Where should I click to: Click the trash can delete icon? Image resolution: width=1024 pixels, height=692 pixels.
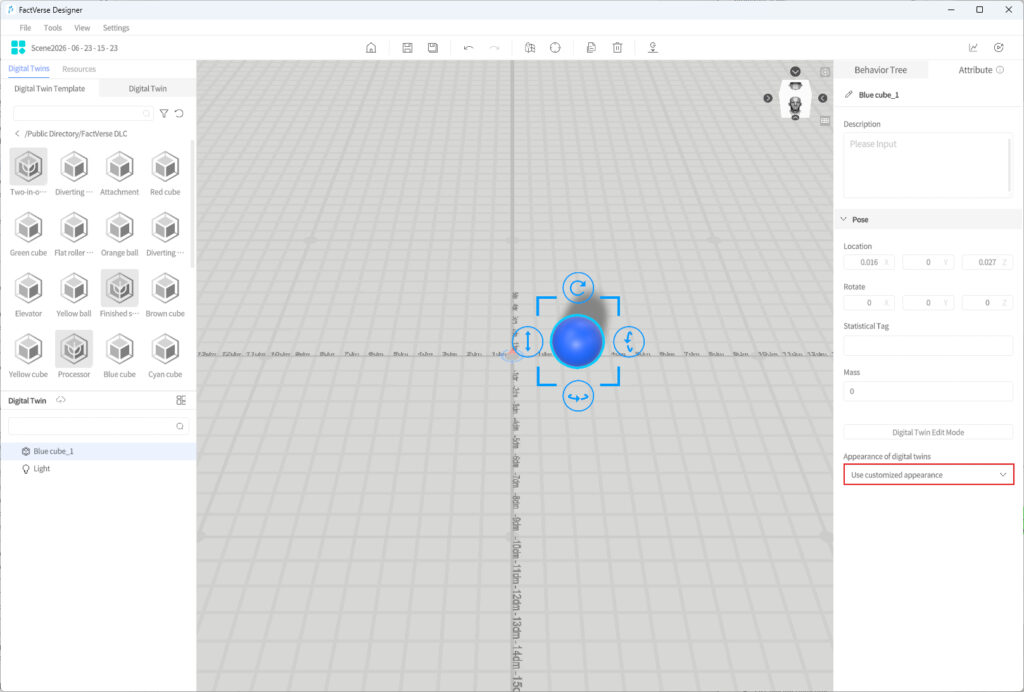tap(617, 48)
